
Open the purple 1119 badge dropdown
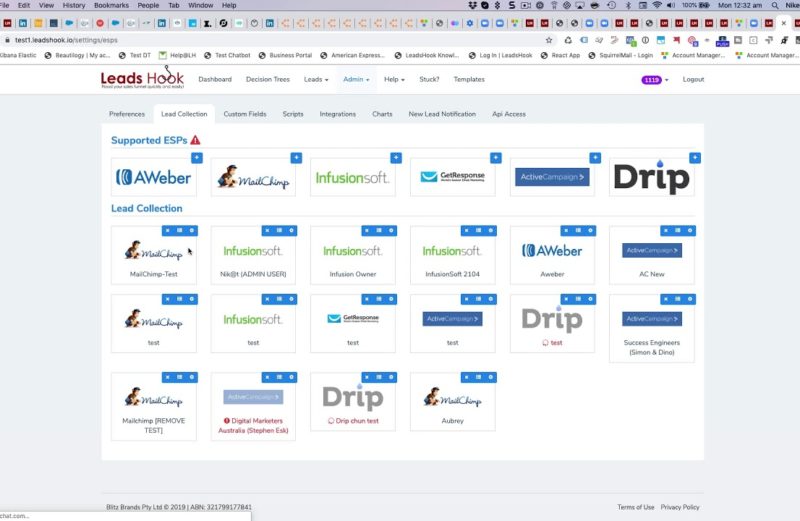point(655,80)
